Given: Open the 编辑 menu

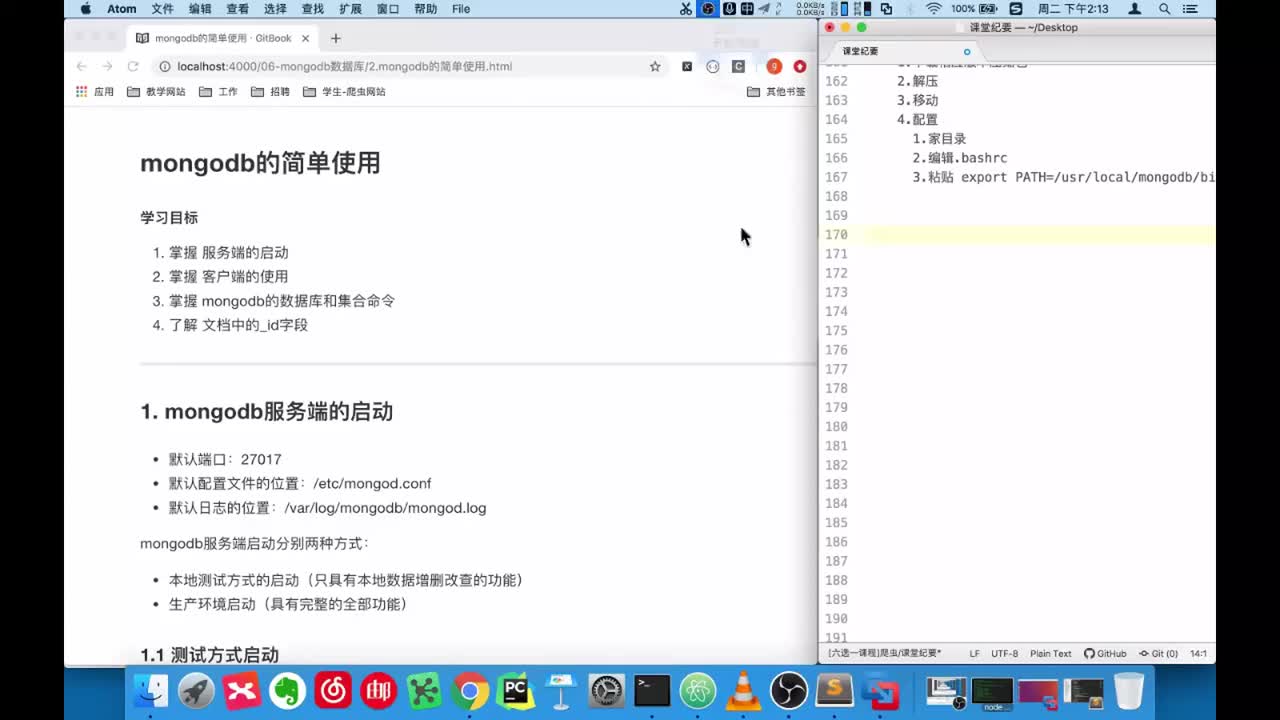Looking at the screenshot, I should pyautogui.click(x=200, y=9).
